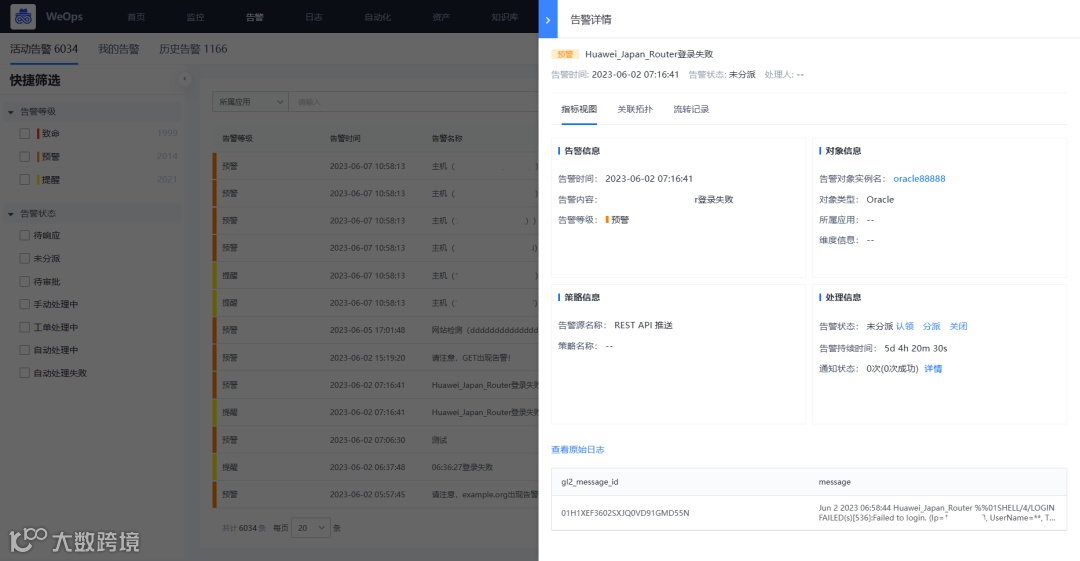Image resolution: width=1080 pixels, height=561 pixels.
Task: Open 首页 in top navigation
Action: [x=136, y=17]
